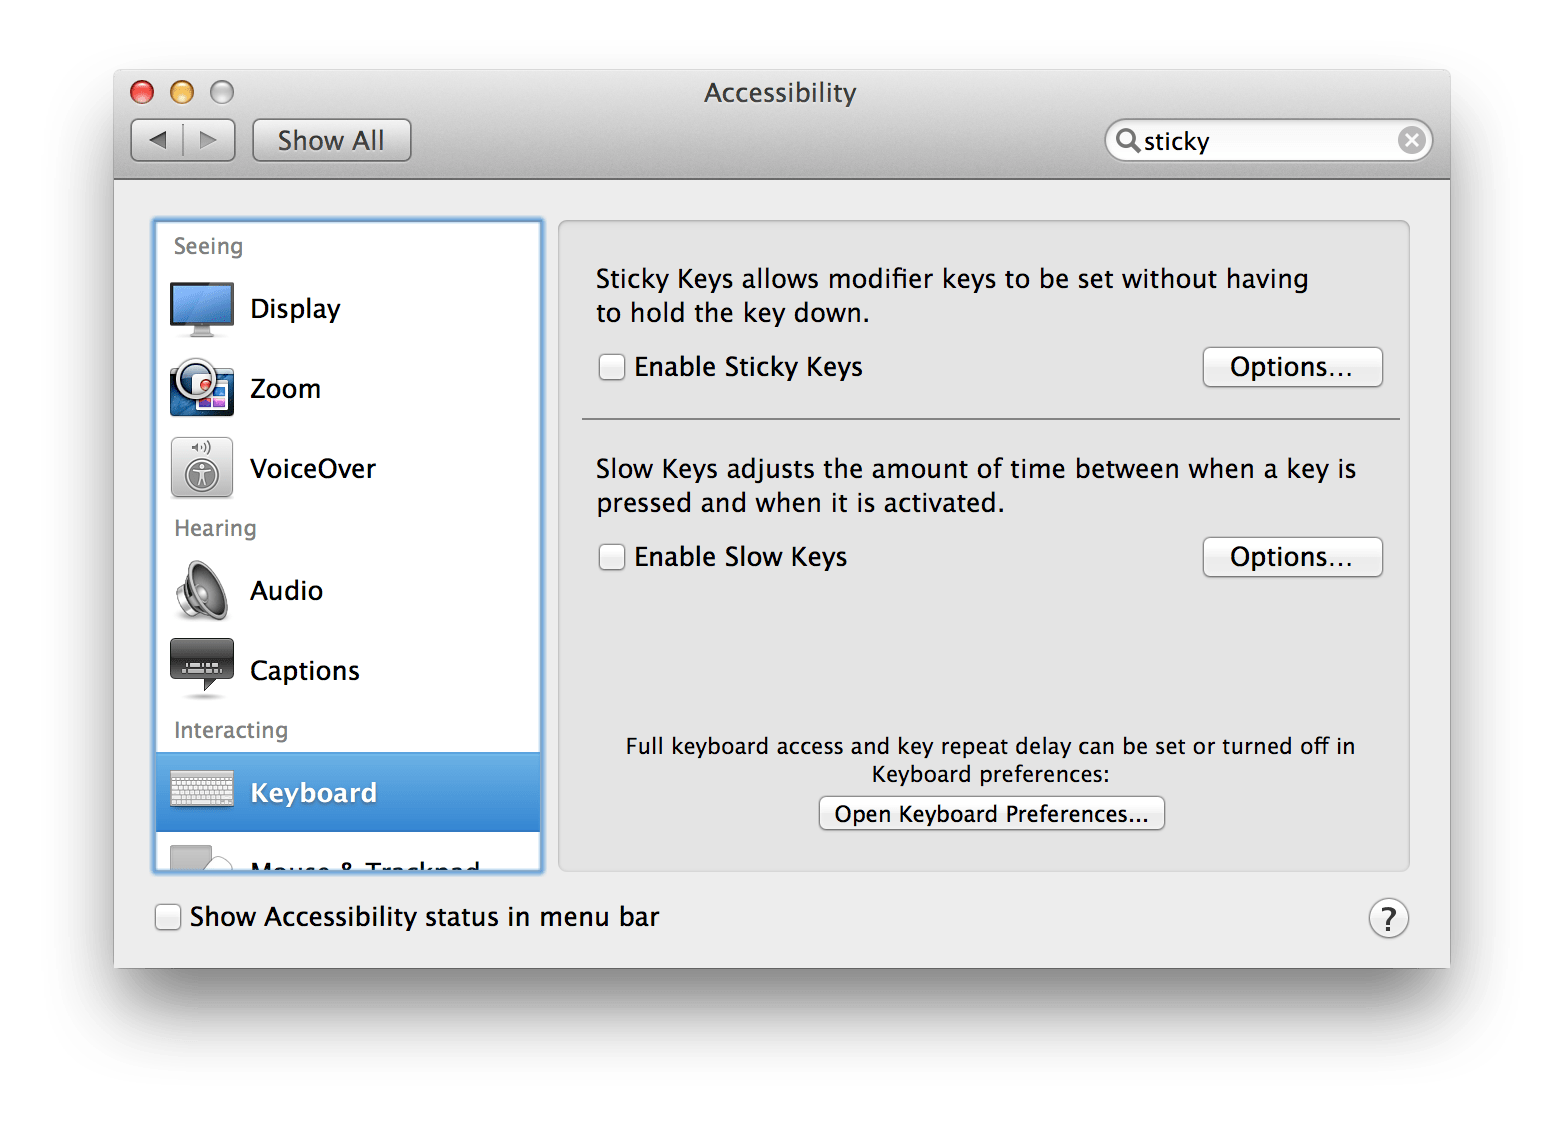The height and width of the screenshot is (1126, 1564).
Task: Open the Audio settings under Hearing
Action: pyautogui.click(x=201, y=590)
